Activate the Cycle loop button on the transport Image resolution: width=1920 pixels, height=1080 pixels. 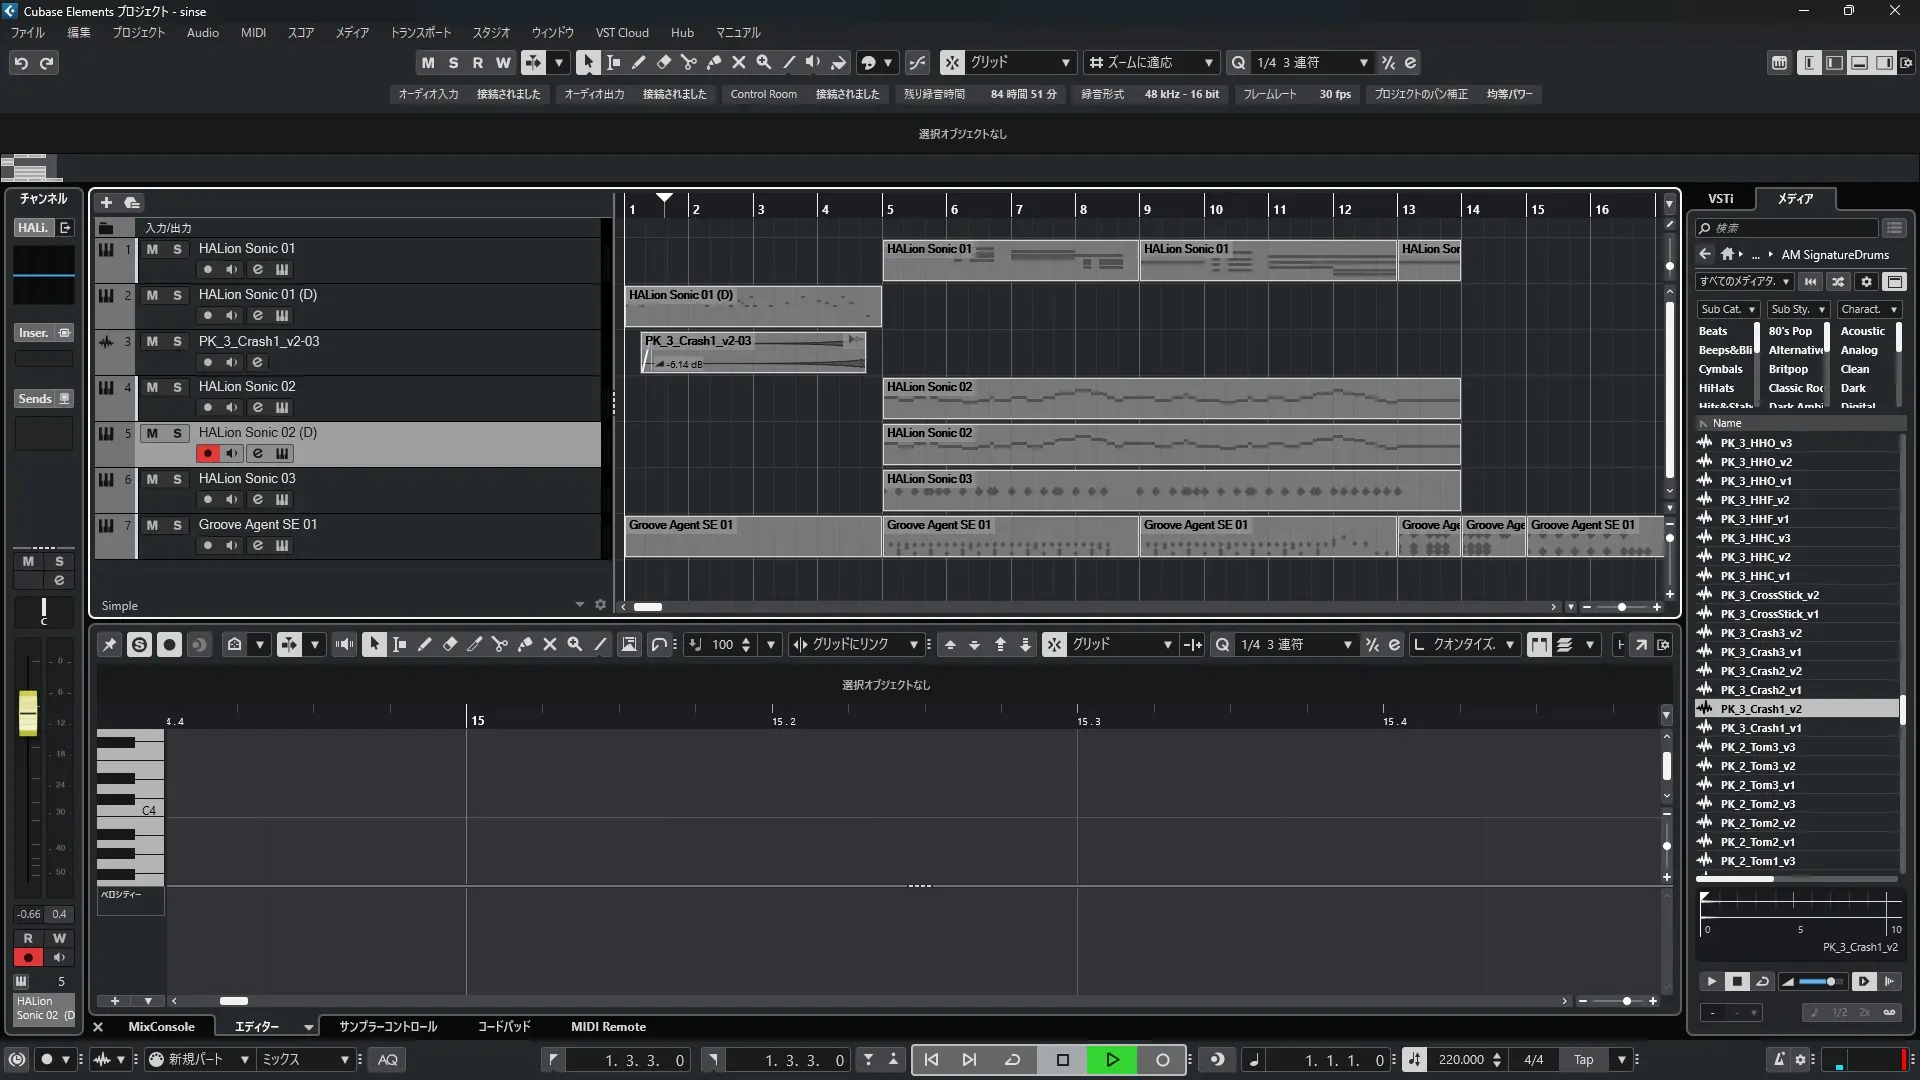click(1012, 1060)
